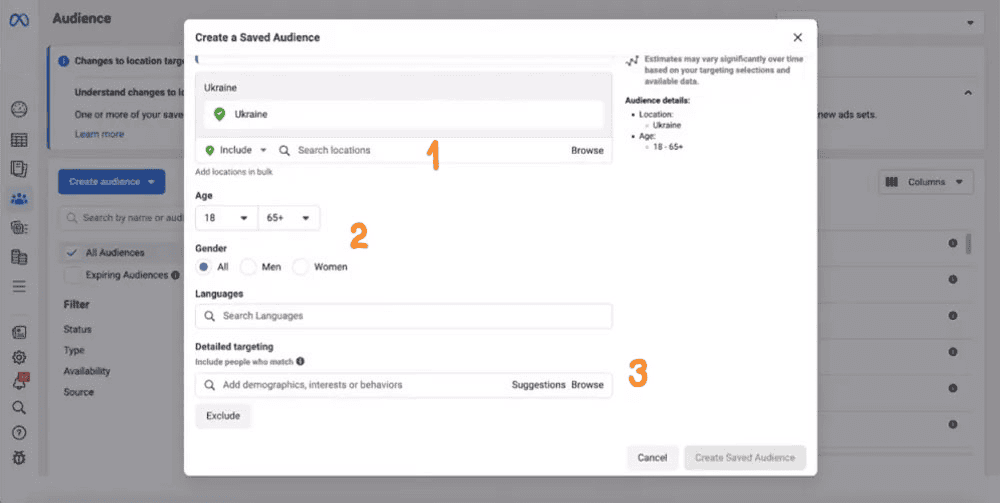
Task: Expand the Source filter
Action: [78, 392]
